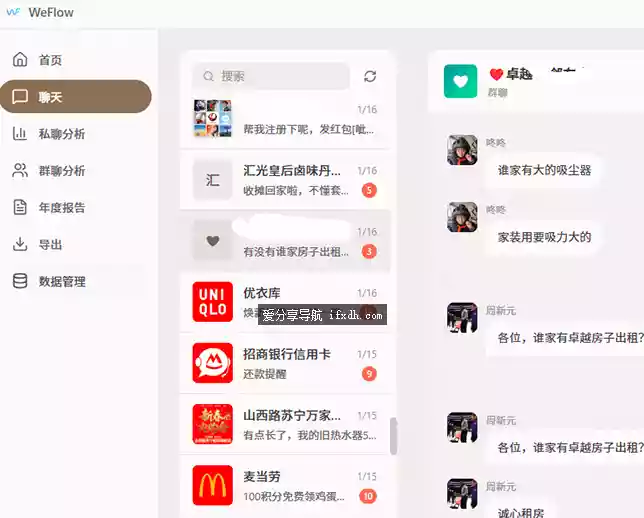This screenshot has height=518, width=644.
Task: Click the database icon beside 数据管理
Action: point(20,281)
